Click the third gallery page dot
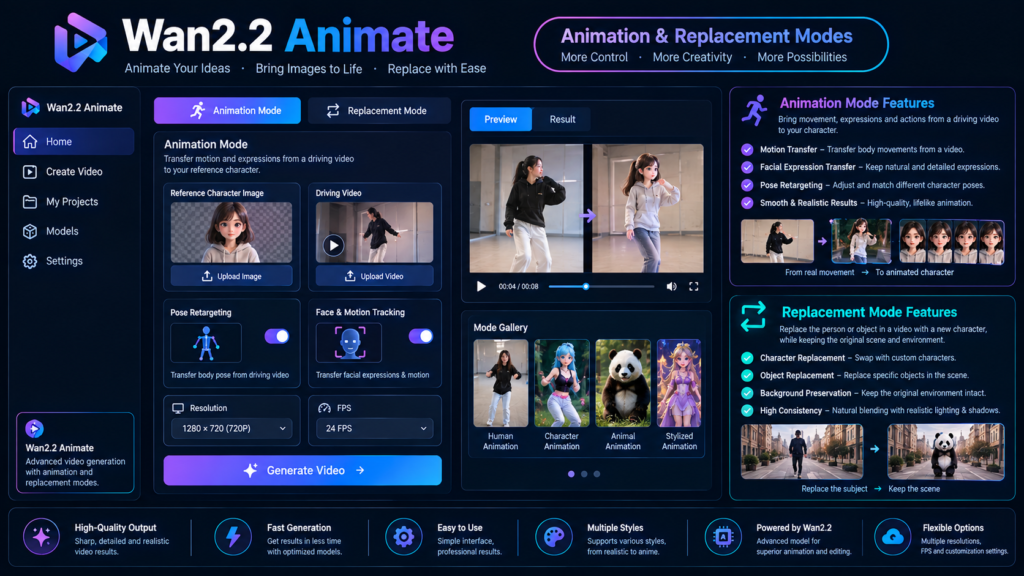The width and height of the screenshot is (1024, 576). (x=596, y=474)
